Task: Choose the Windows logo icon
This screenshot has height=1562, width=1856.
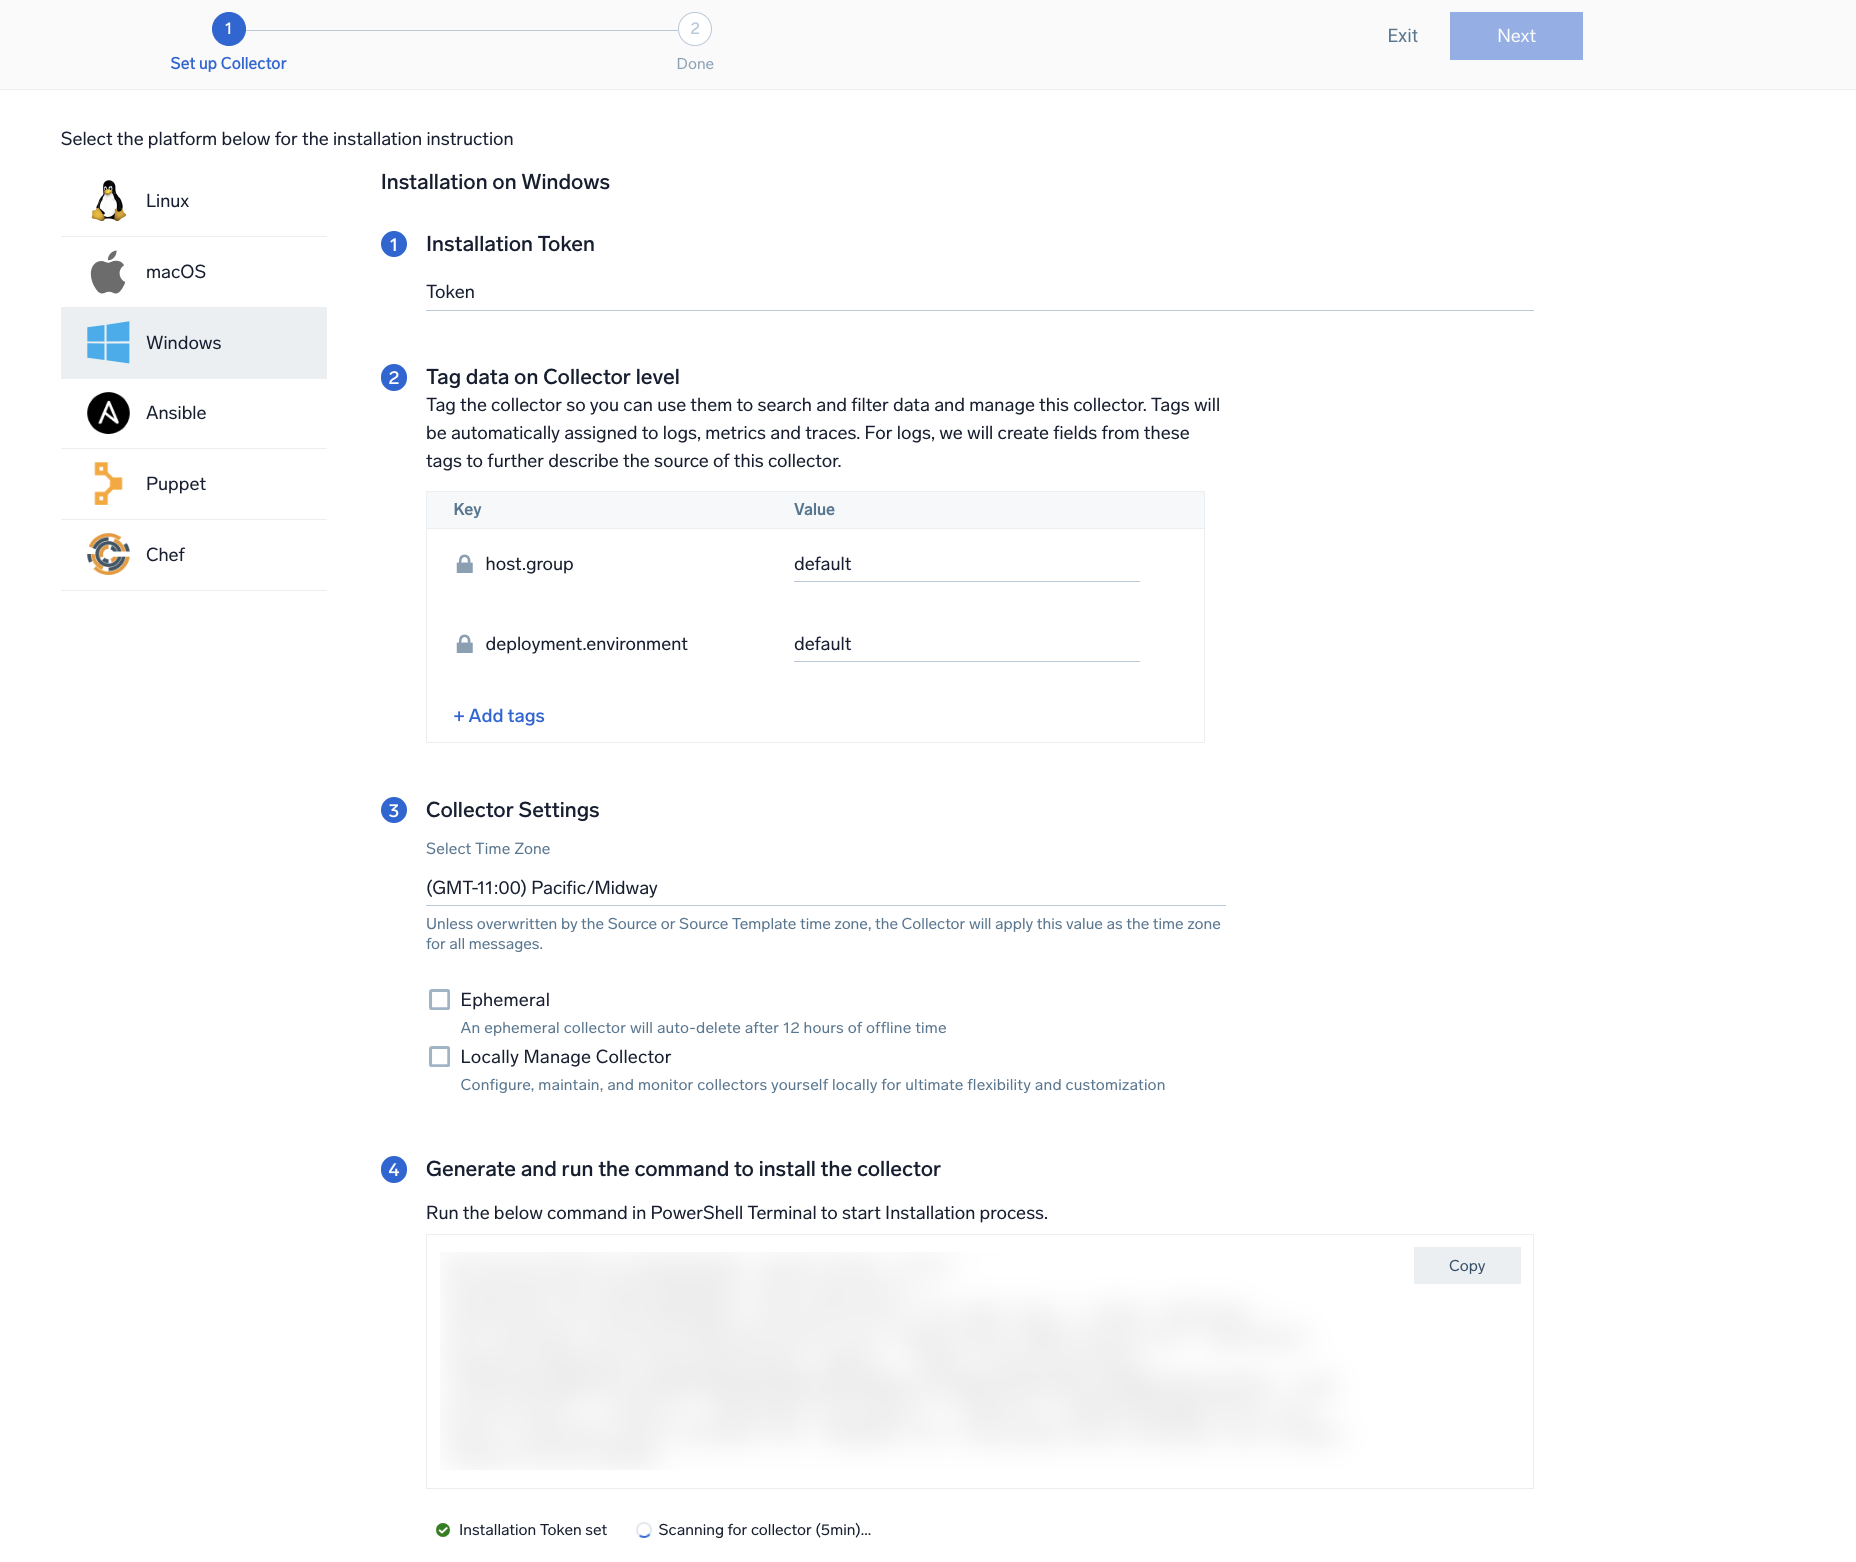Action: tap(108, 343)
